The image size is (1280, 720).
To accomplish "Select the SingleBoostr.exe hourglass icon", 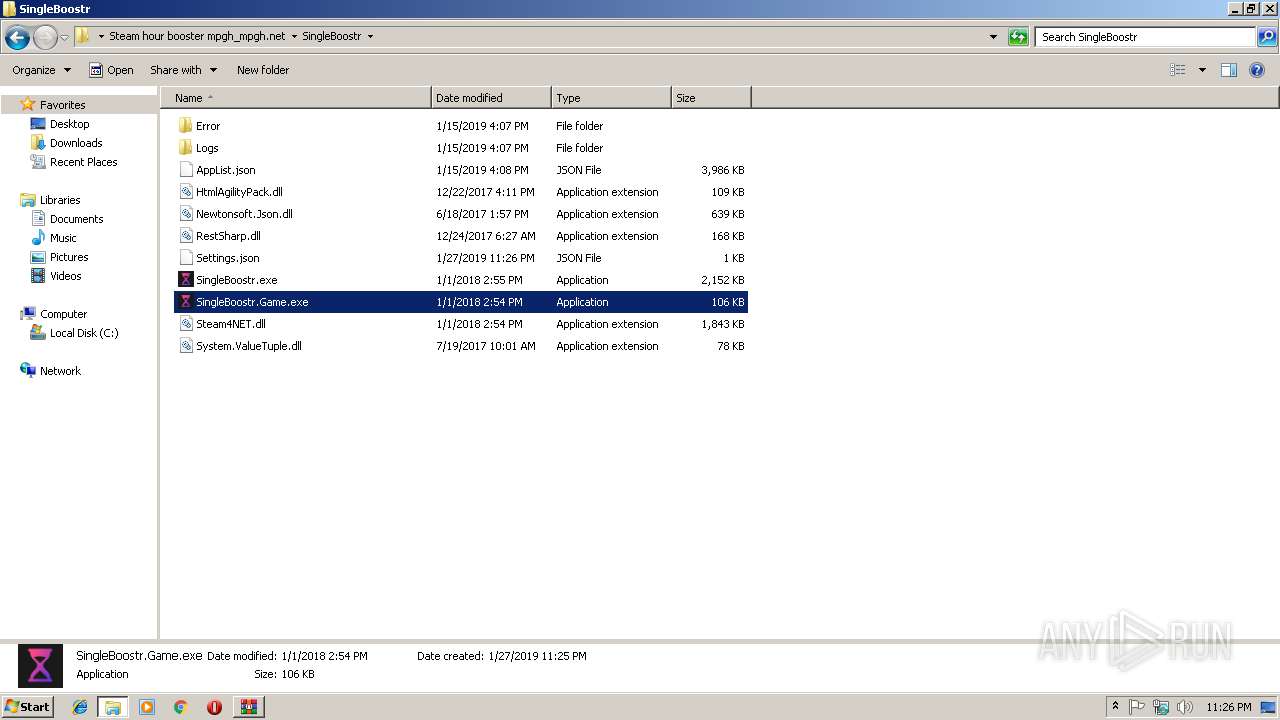I will point(185,280).
